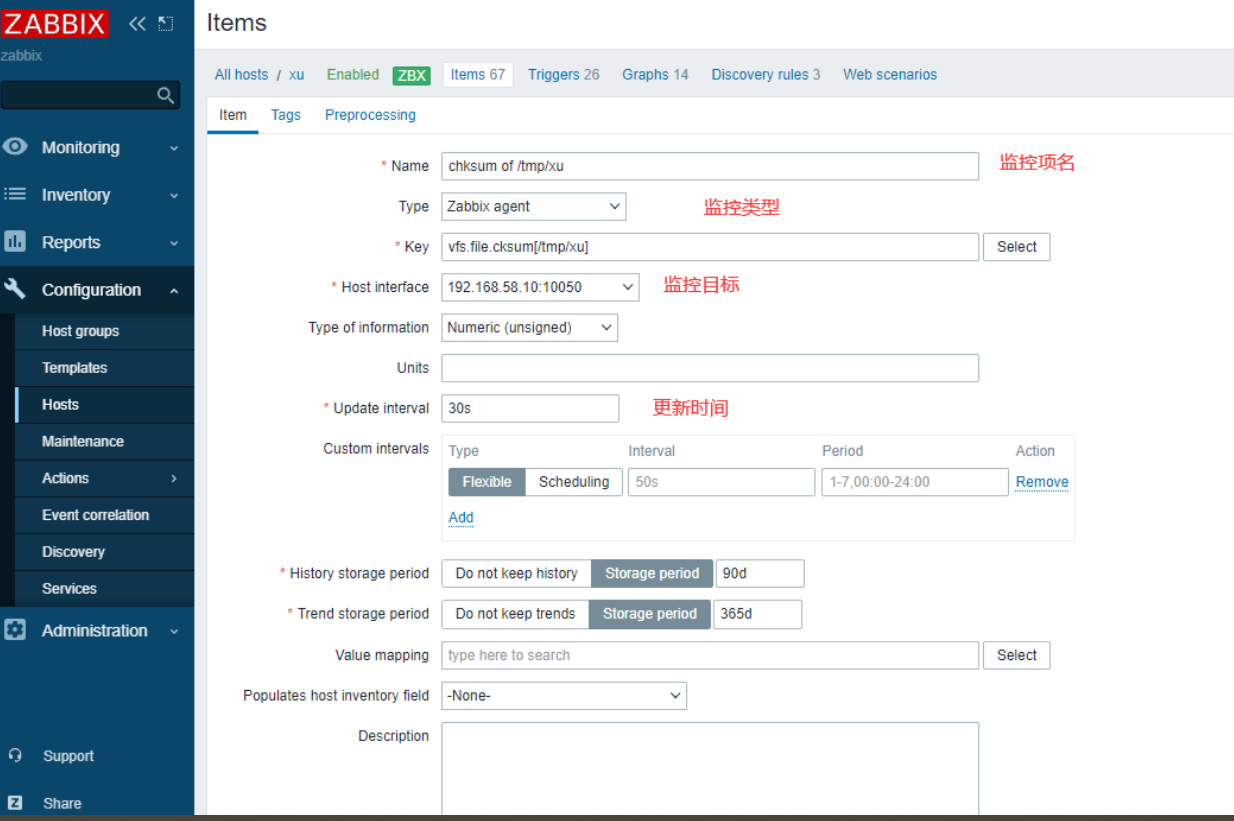Open Maintenance in Configuration
The width and height of the screenshot is (1234, 821).
pos(104,441)
